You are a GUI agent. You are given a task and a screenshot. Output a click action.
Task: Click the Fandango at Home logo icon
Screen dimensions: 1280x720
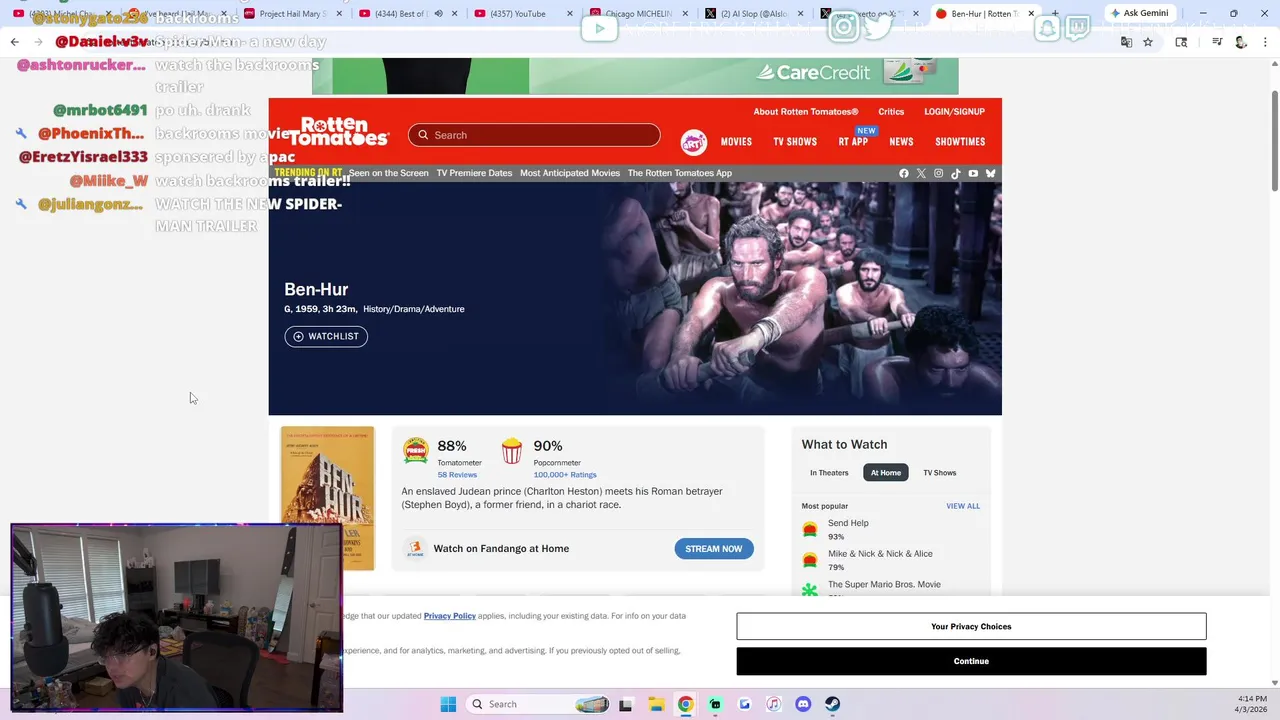coord(415,549)
